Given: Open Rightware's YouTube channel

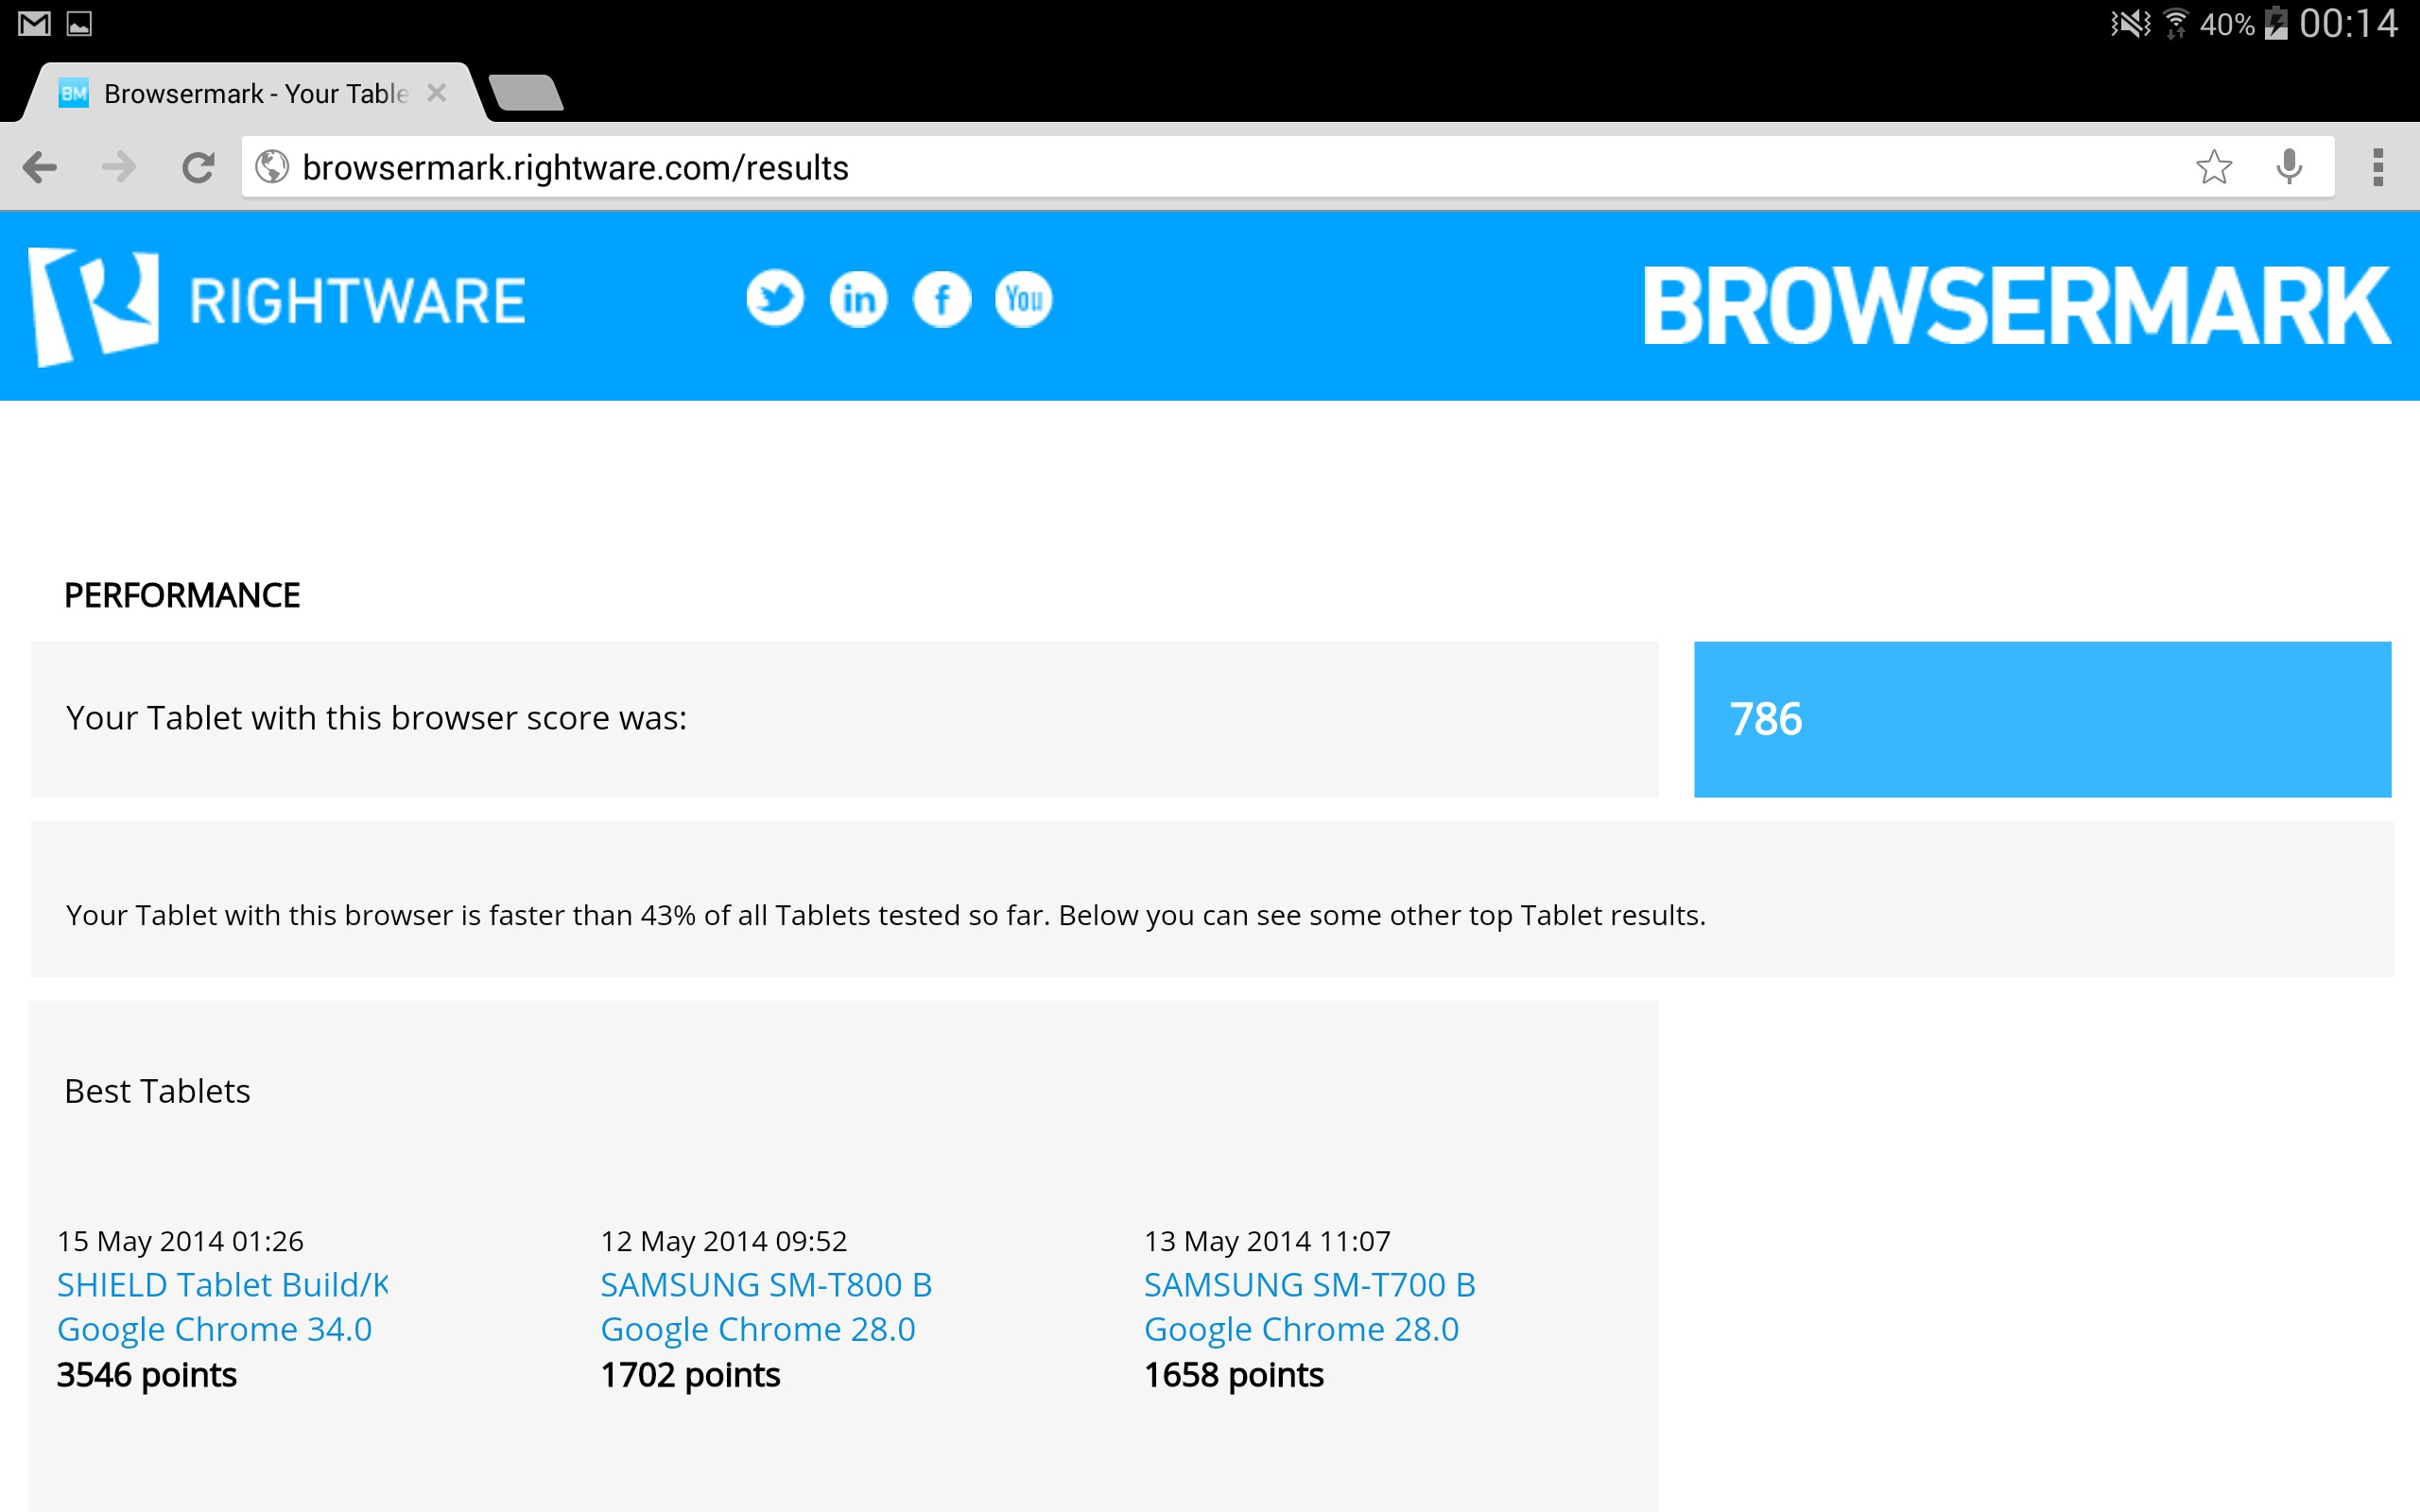Looking at the screenshot, I should 1024,298.
